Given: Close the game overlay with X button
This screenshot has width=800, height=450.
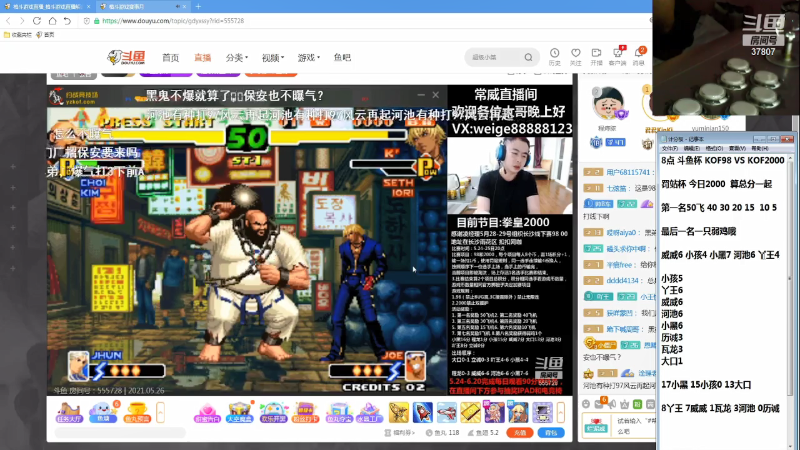Looking at the screenshot, I should [x=435, y=95].
